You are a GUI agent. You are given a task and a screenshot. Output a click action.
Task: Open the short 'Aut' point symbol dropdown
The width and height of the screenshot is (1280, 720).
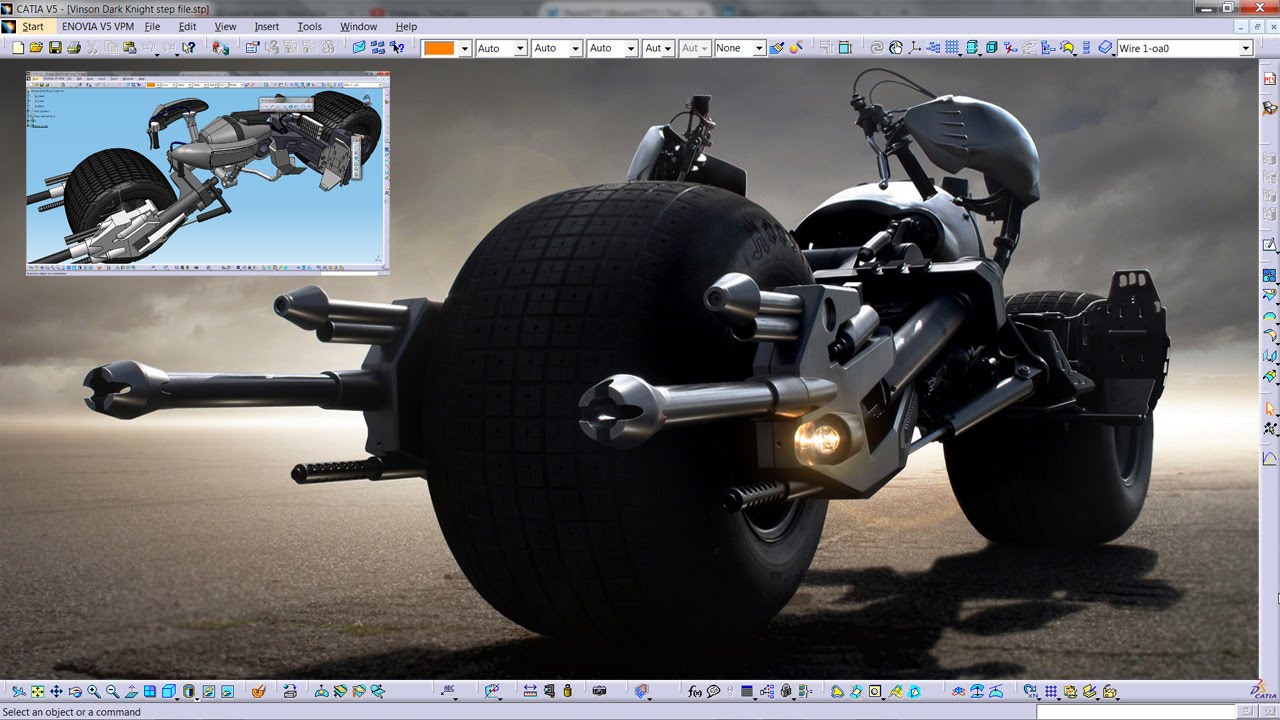[668, 48]
